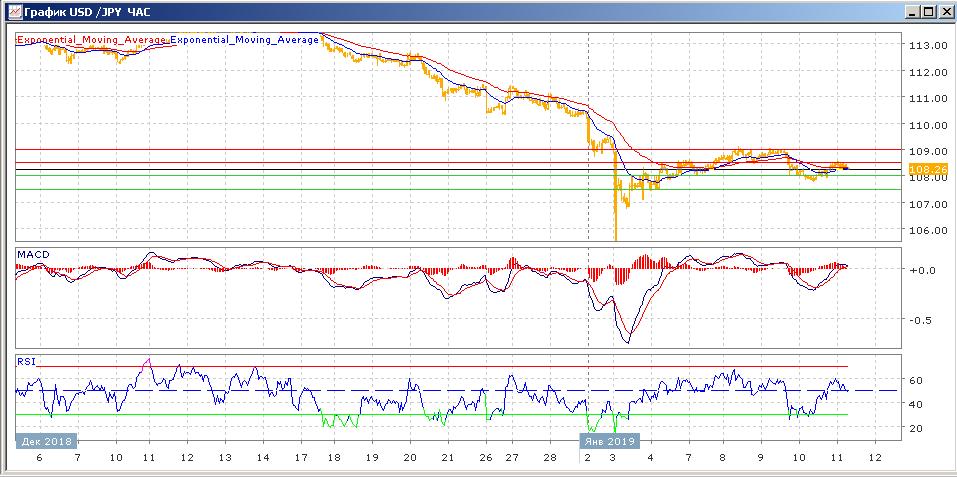This screenshot has height=477, width=957.
Task: Click the red Exponential_Moving_Average legend label
Action: (92, 40)
